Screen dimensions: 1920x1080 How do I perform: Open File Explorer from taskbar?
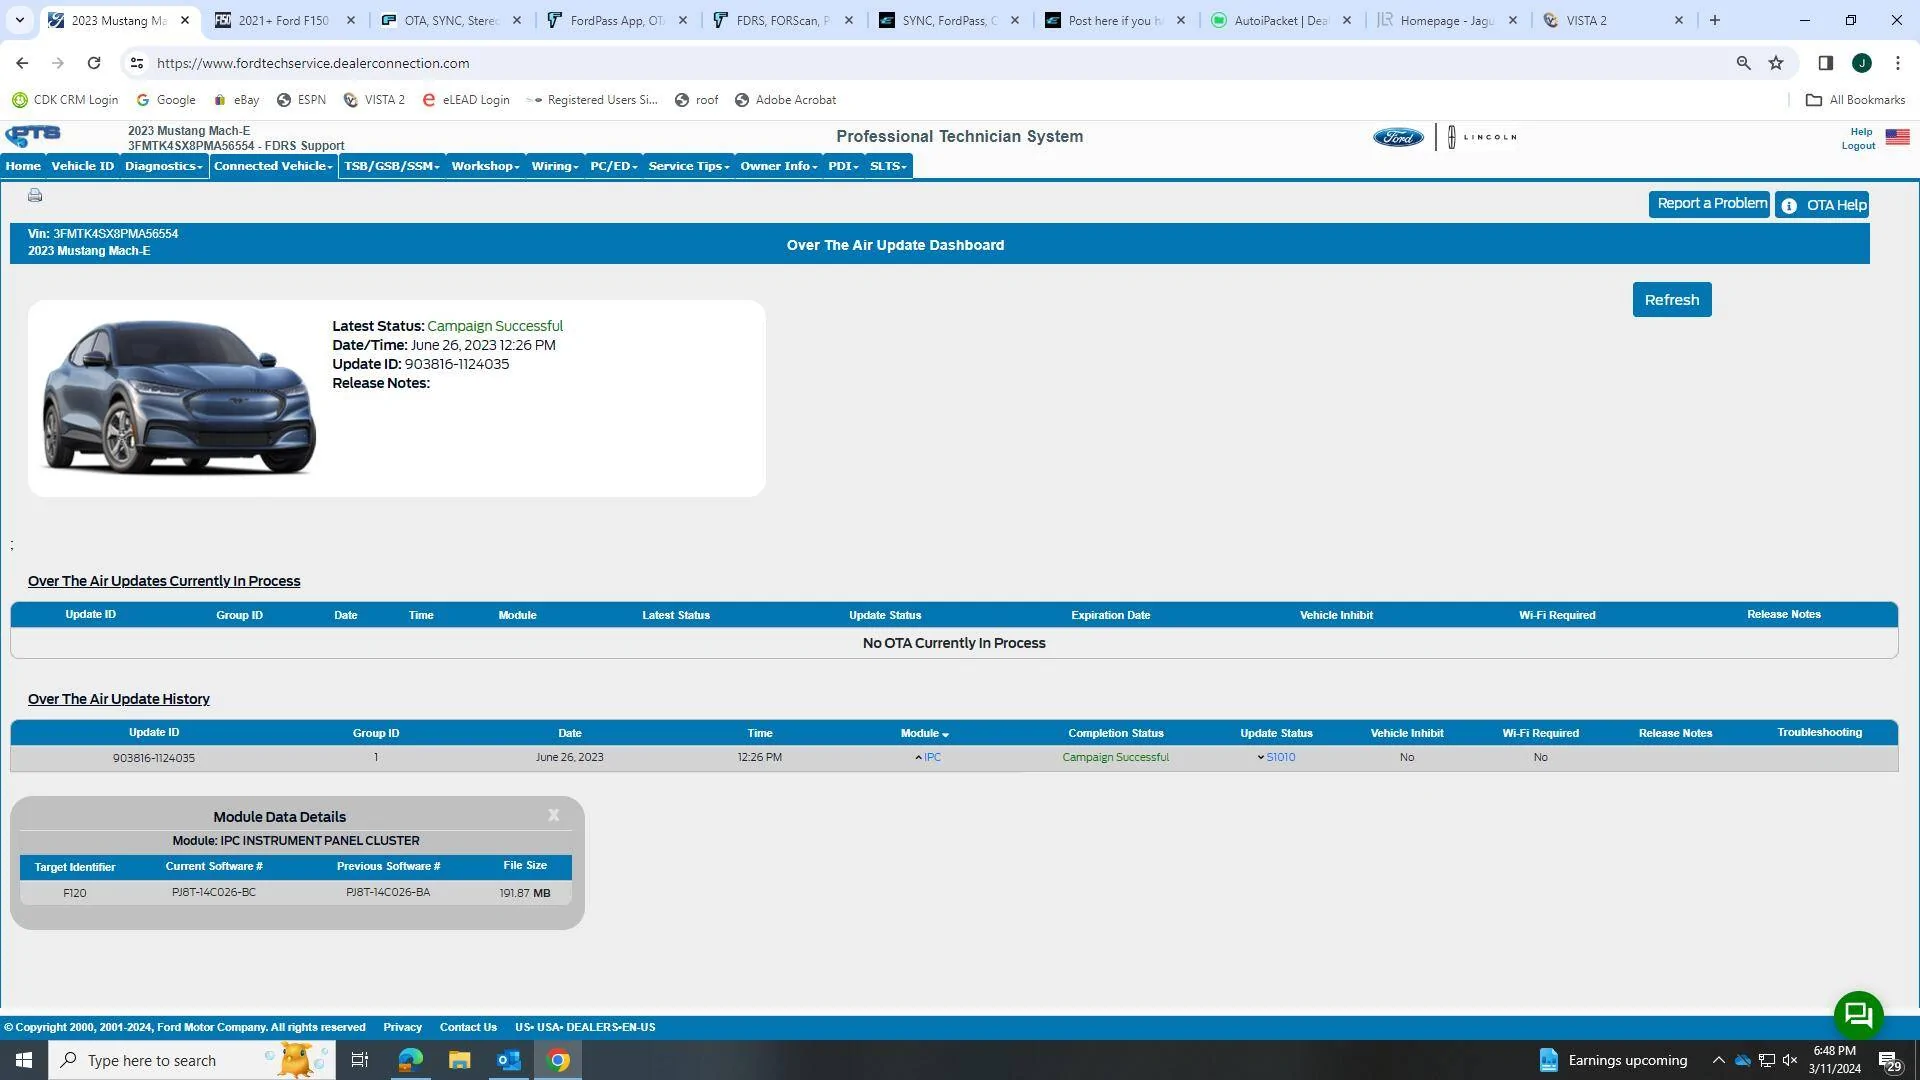coord(459,1060)
